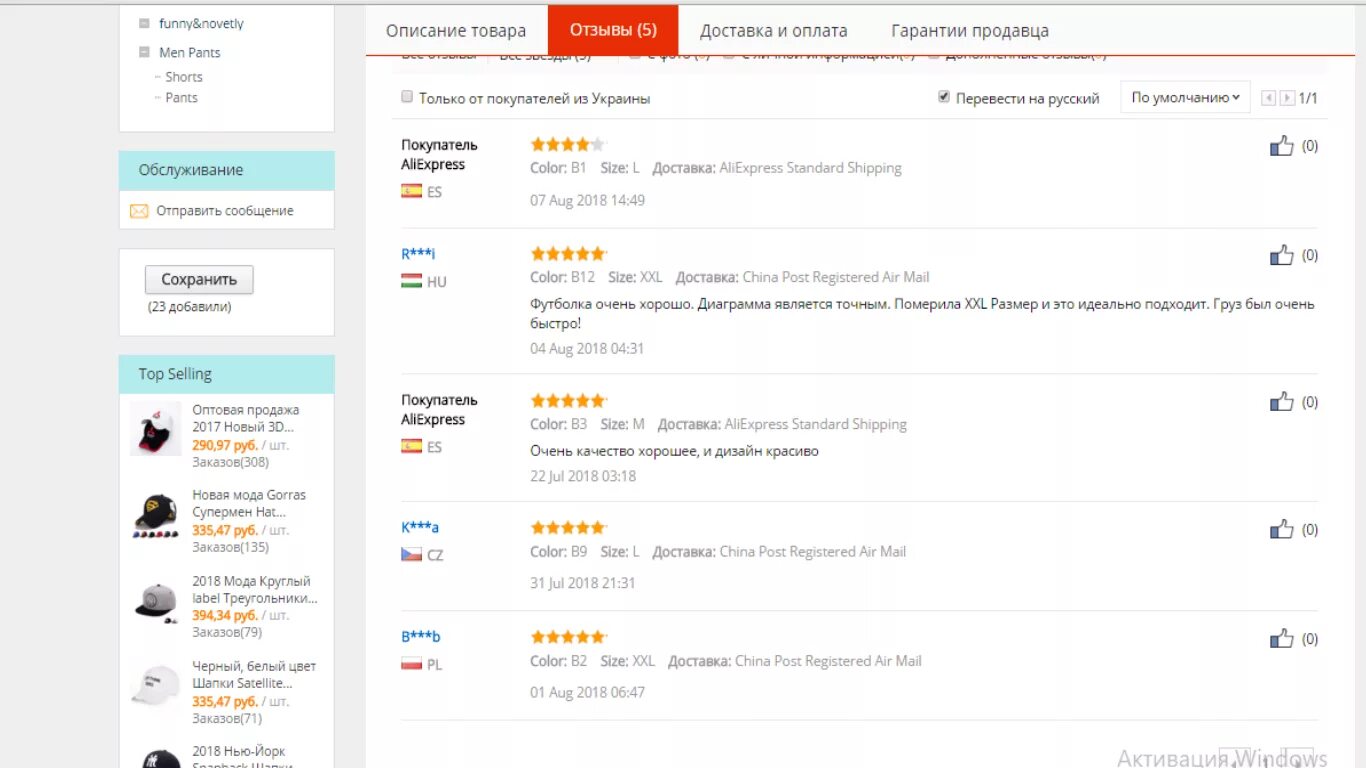
Task: Open the Shorts subcategory
Action: (184, 77)
